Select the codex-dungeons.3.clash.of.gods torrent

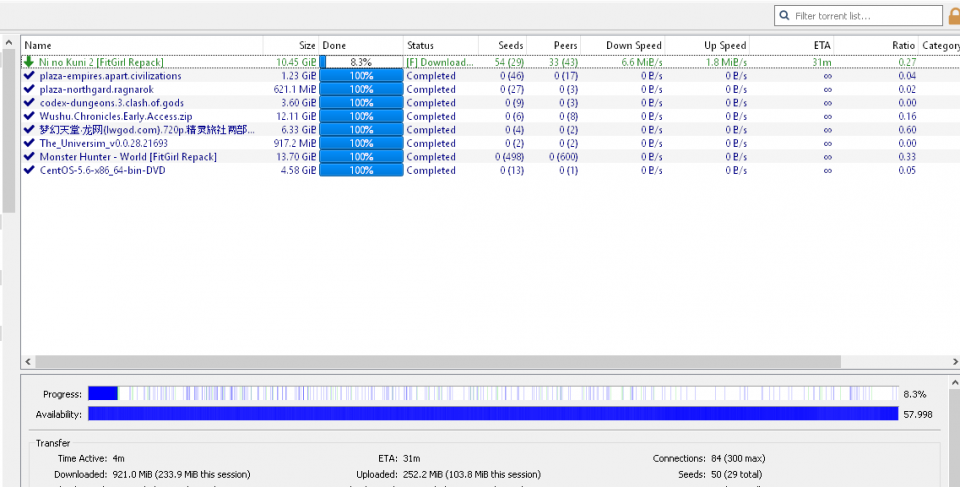click(111, 102)
